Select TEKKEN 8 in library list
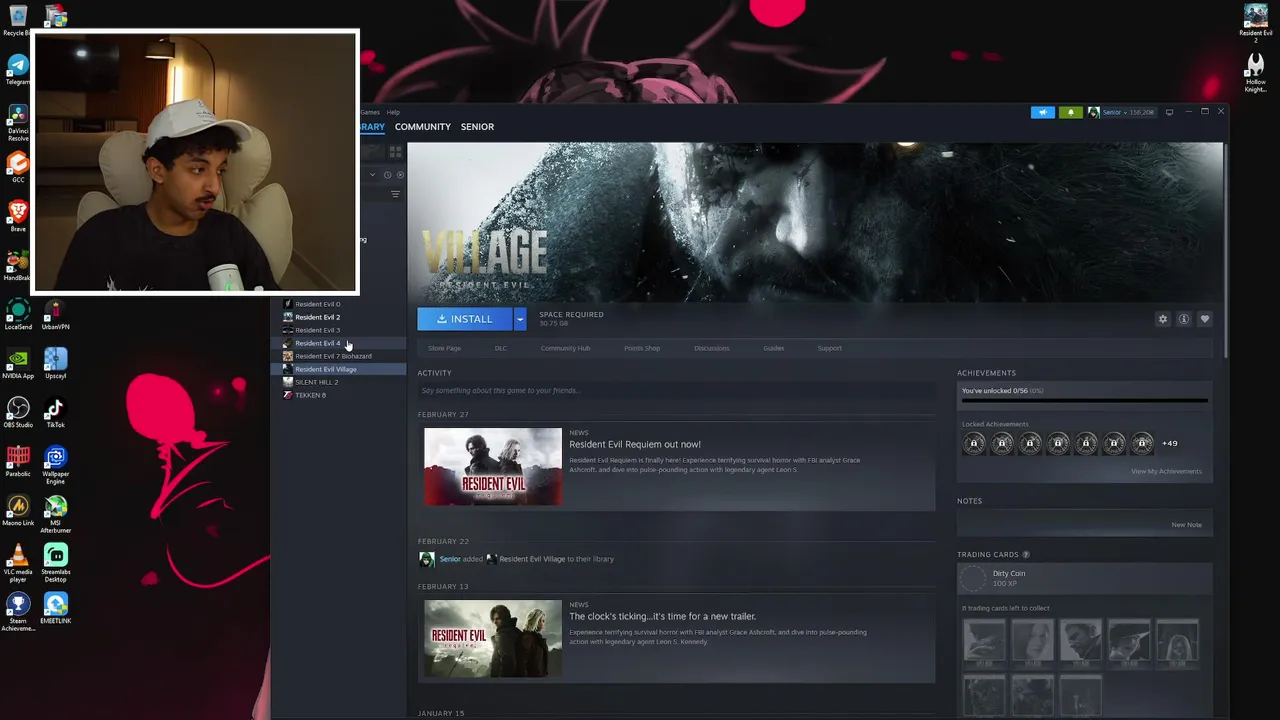Image resolution: width=1280 pixels, height=720 pixels. tap(310, 395)
